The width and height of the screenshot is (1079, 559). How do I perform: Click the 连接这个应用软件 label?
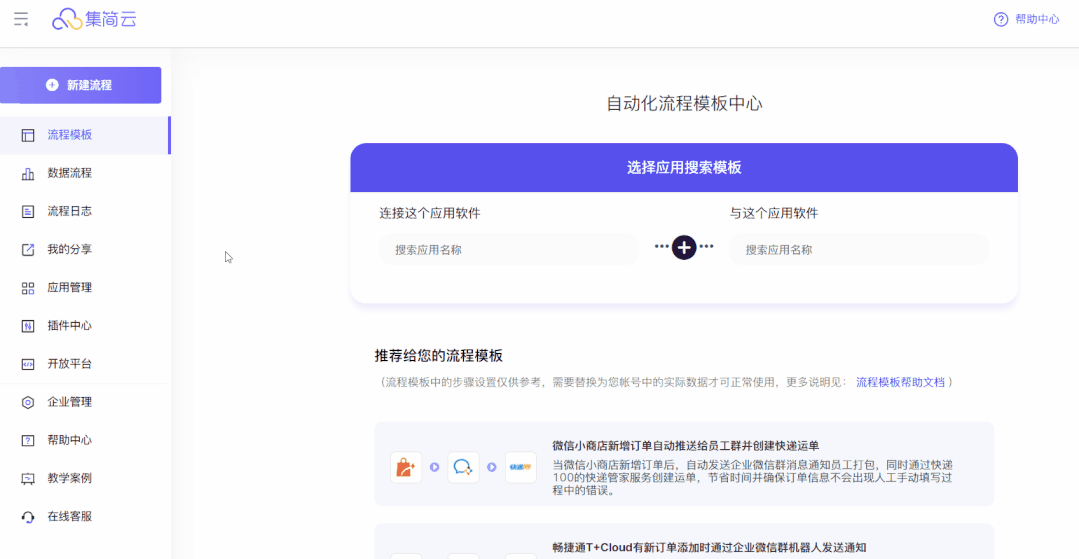[430, 213]
